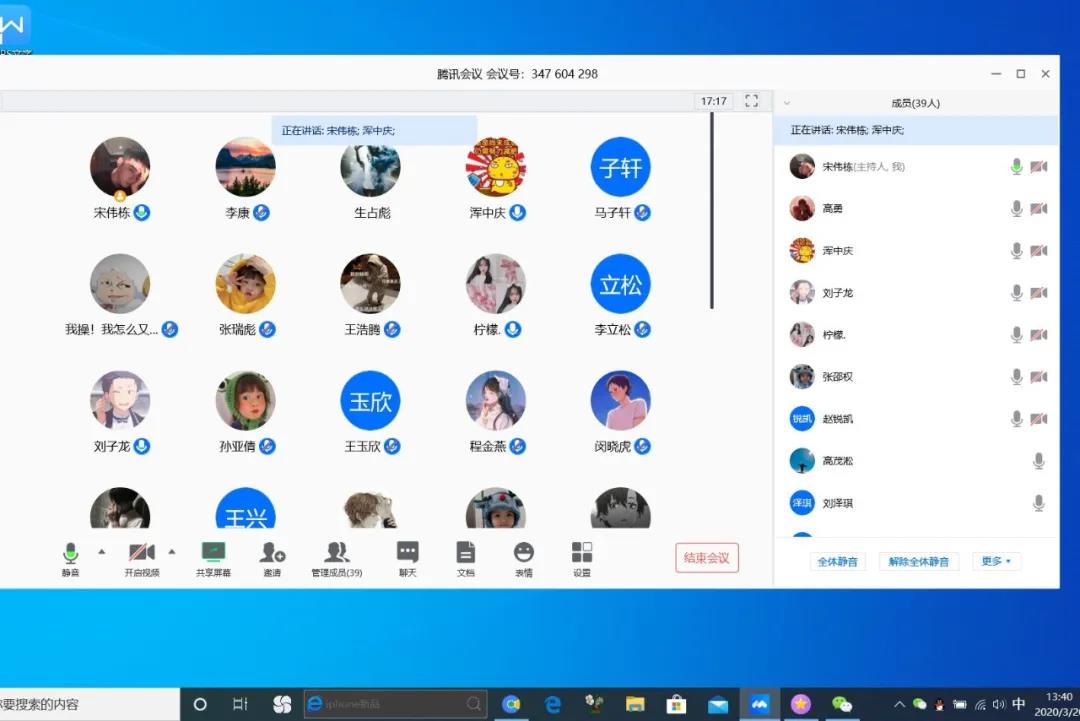Click camera icon in 赵锐凯 member row
Screen dimensions: 1080x721
1039,419
